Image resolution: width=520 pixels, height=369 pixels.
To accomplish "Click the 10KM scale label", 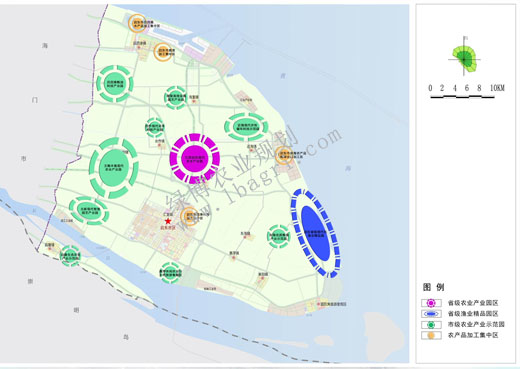I will [497, 88].
